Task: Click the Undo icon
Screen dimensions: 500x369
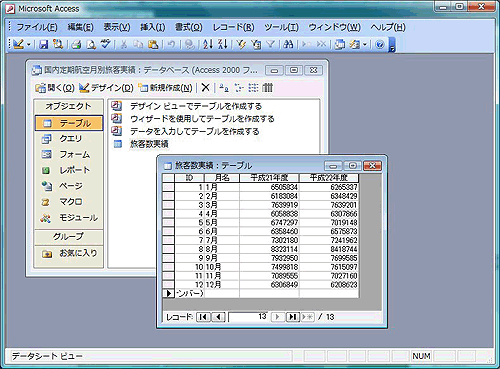Action: click(171, 44)
